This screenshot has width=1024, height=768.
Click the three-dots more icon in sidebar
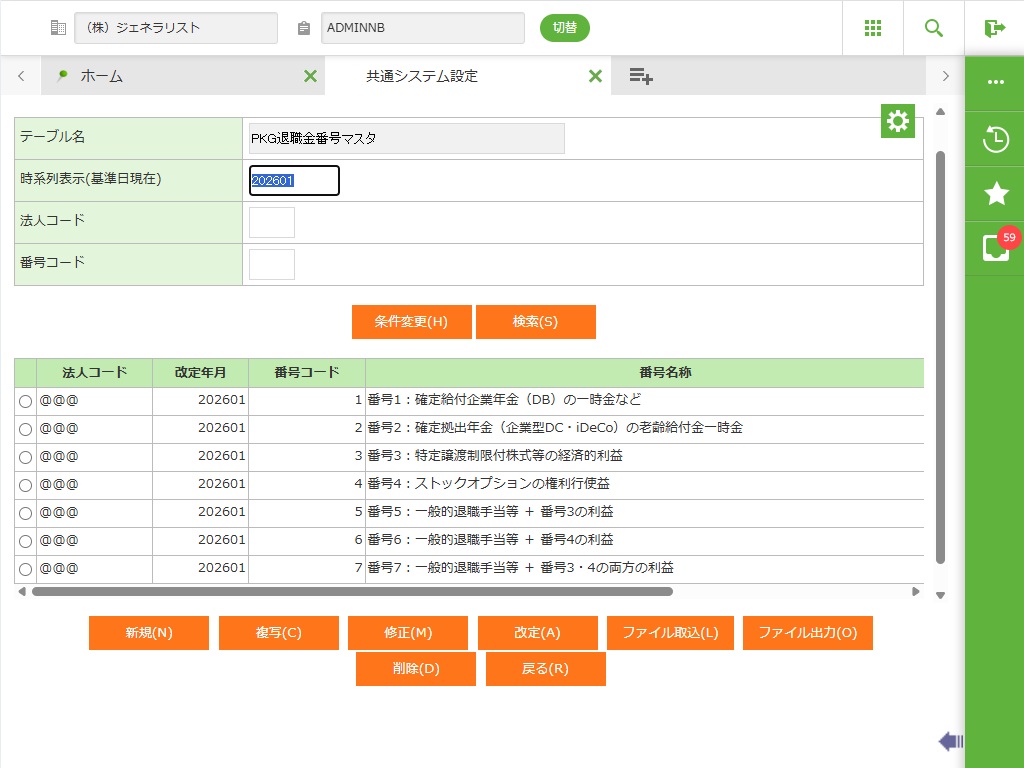[x=995, y=83]
